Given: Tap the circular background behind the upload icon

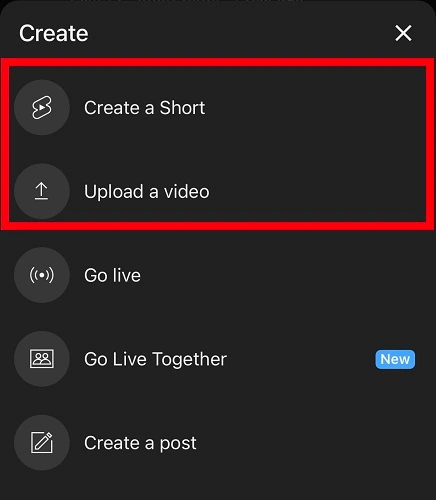Looking at the screenshot, I should pyautogui.click(x=42, y=191).
